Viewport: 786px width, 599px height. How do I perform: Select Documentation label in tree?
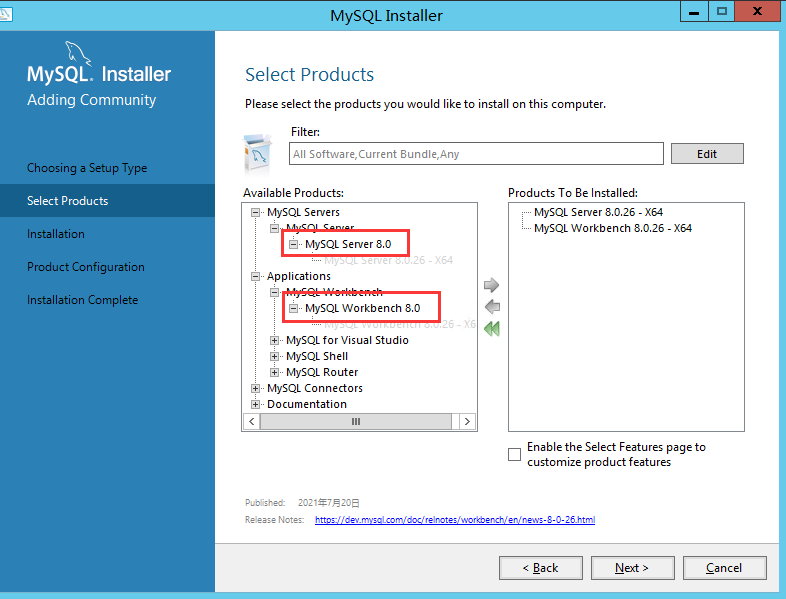(307, 405)
